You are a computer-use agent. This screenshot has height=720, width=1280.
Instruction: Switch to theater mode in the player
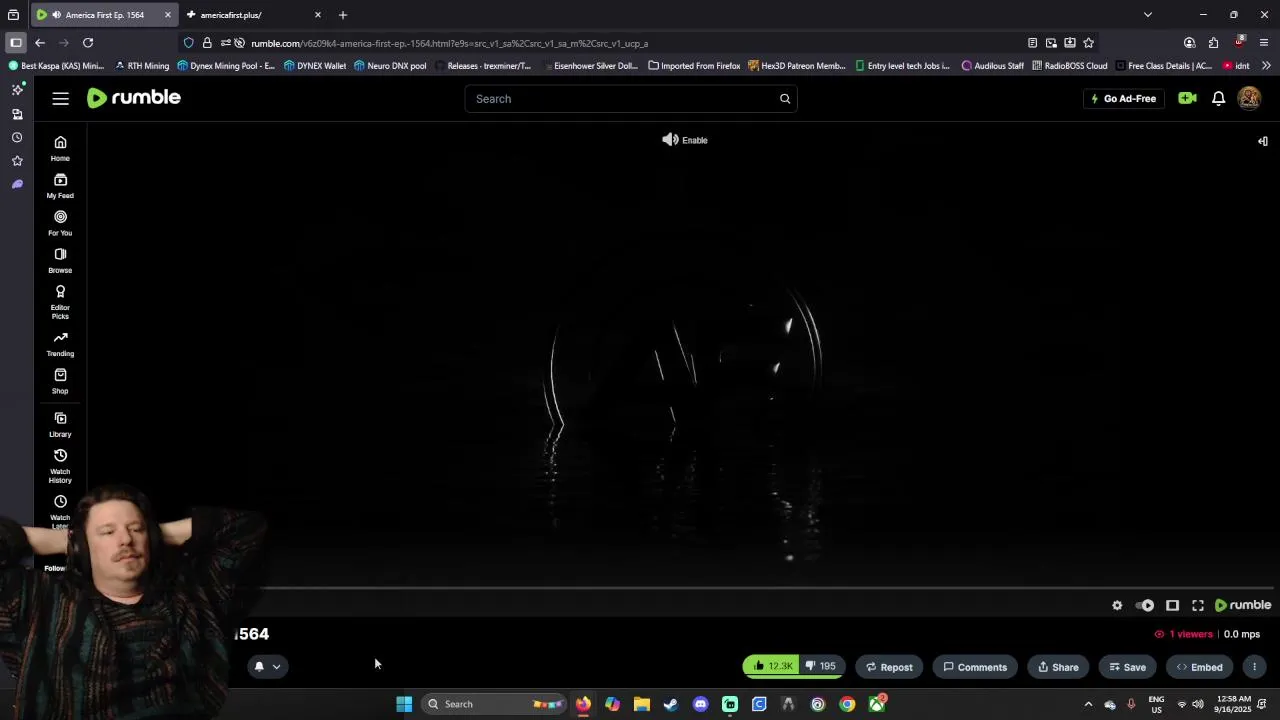(x=1172, y=605)
